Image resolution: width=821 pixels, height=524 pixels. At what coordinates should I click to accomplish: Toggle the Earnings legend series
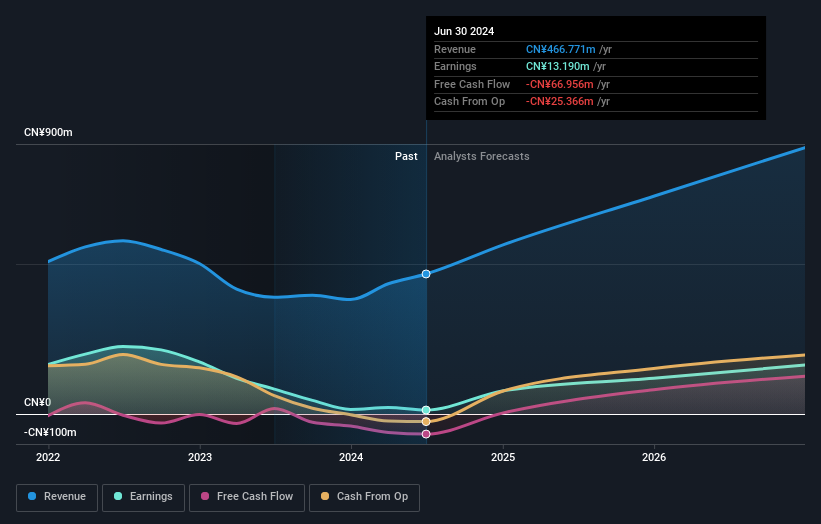(x=143, y=497)
